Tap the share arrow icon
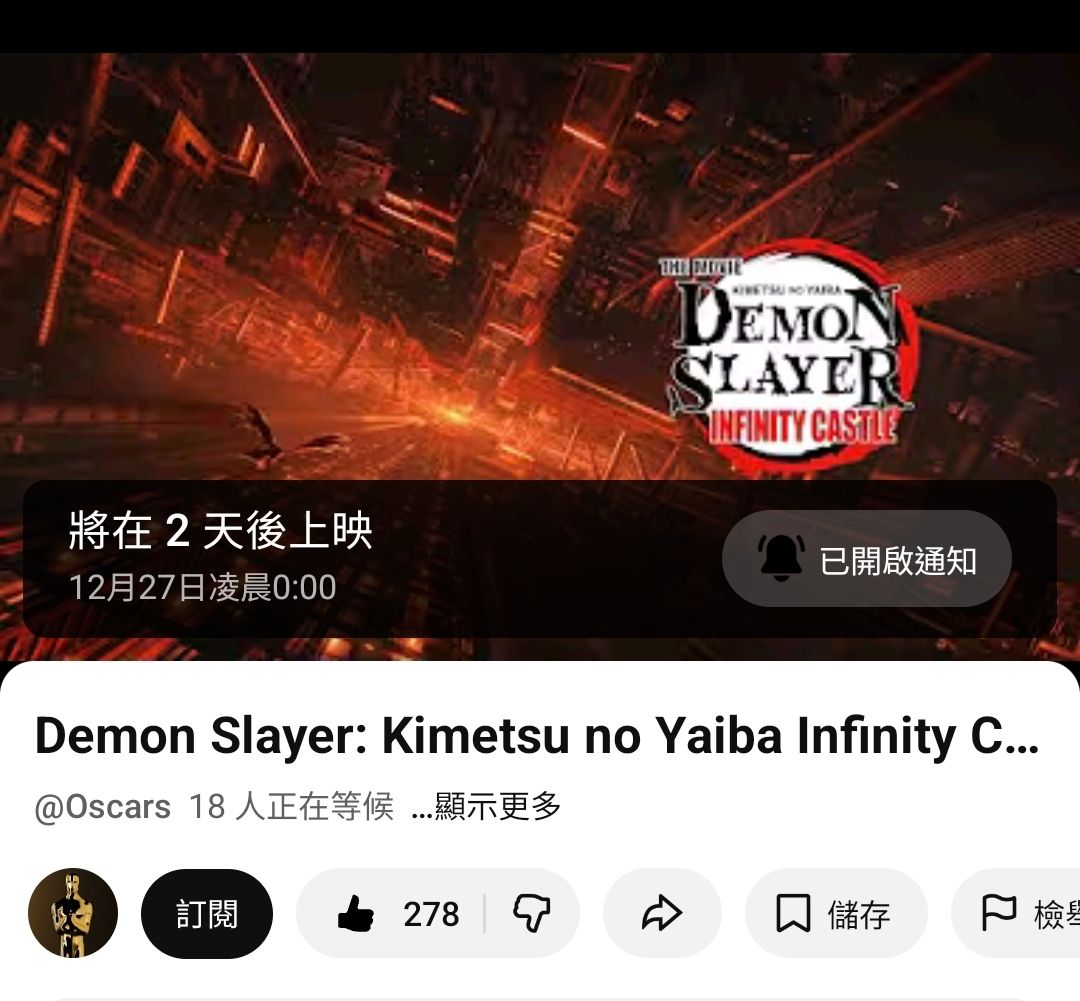The width and height of the screenshot is (1080, 1001). tap(662, 914)
